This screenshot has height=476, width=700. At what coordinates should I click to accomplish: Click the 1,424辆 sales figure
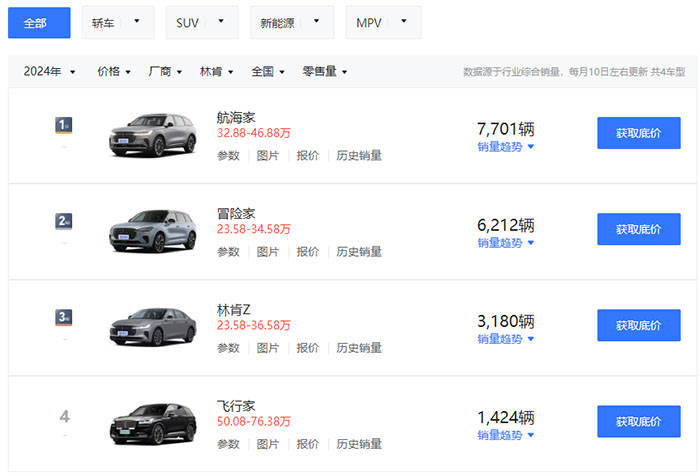(x=506, y=418)
